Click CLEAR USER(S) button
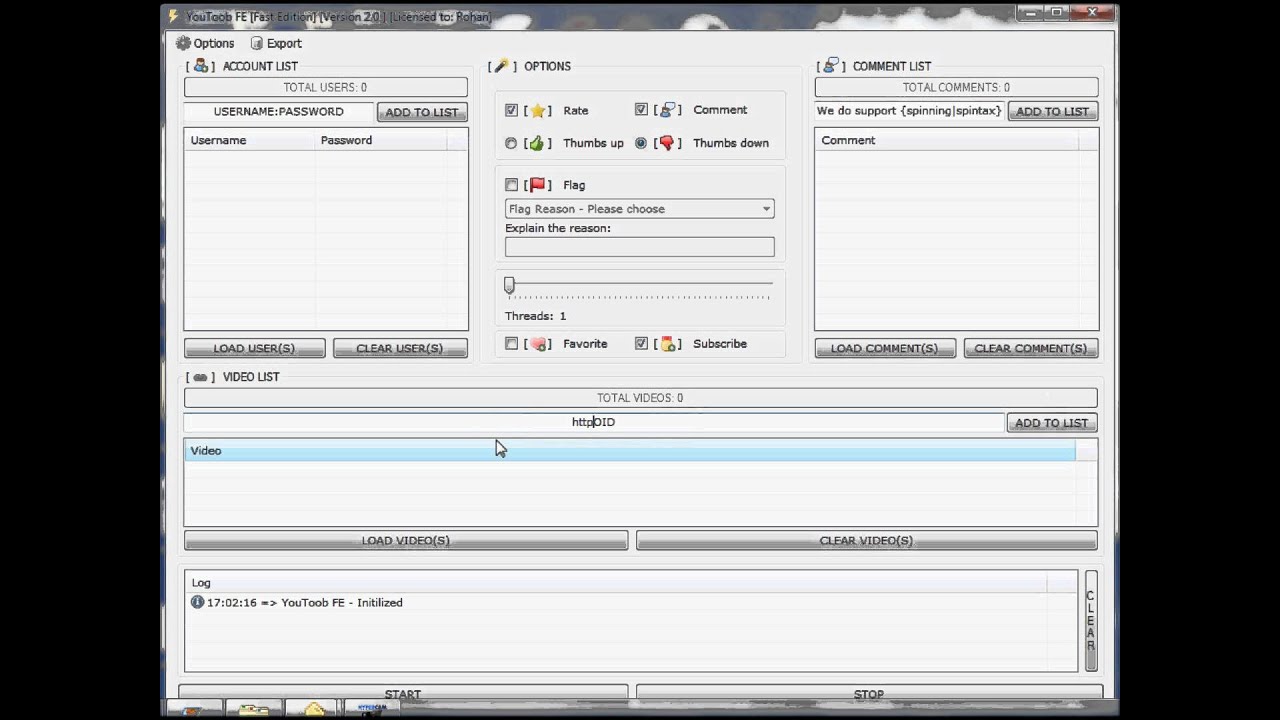 tap(400, 348)
